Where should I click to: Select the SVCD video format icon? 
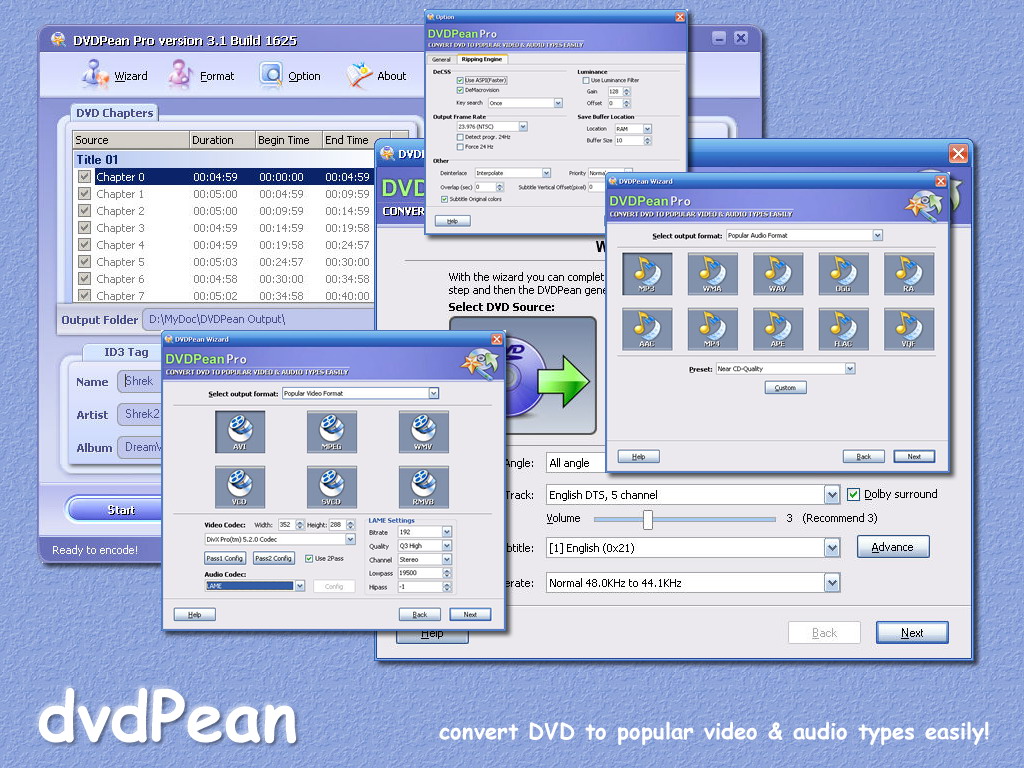point(332,487)
